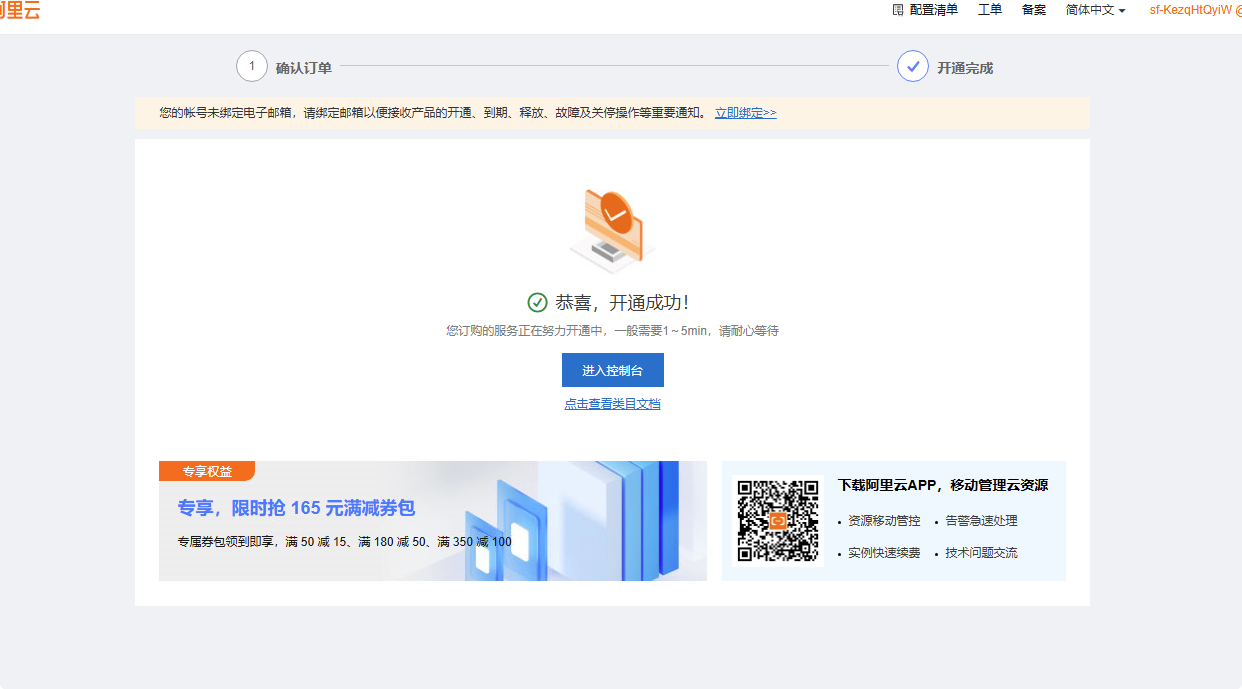
Task: Click the orange envelope success illustration
Action: click(x=612, y=224)
